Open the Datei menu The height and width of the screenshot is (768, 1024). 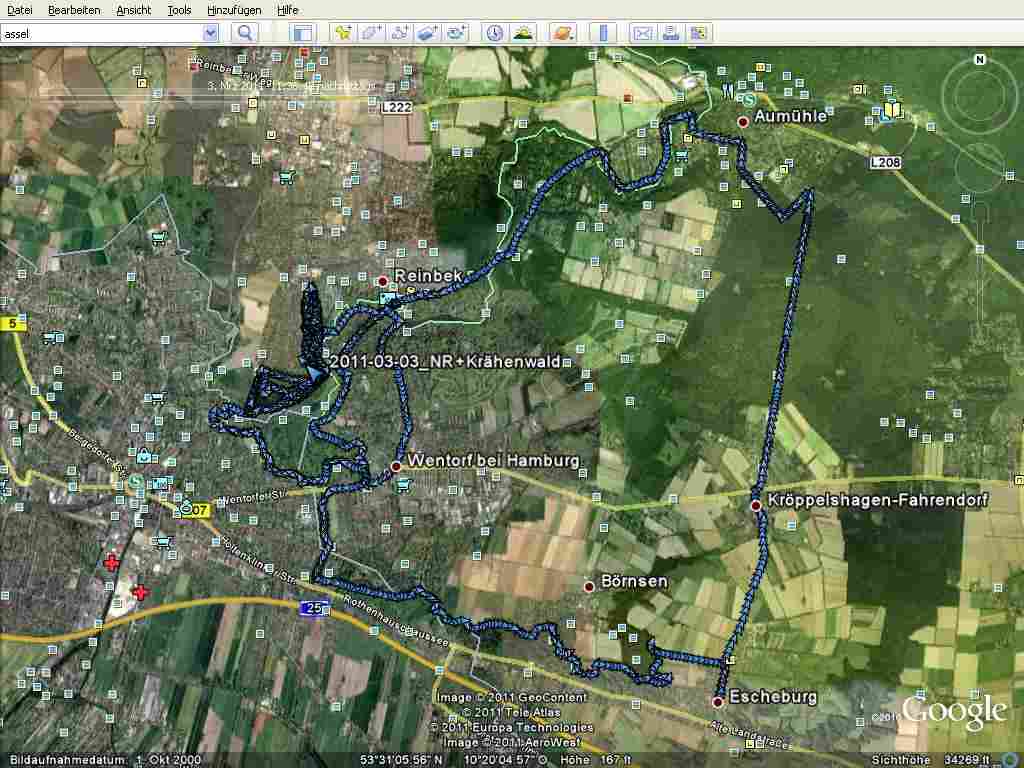(x=19, y=10)
